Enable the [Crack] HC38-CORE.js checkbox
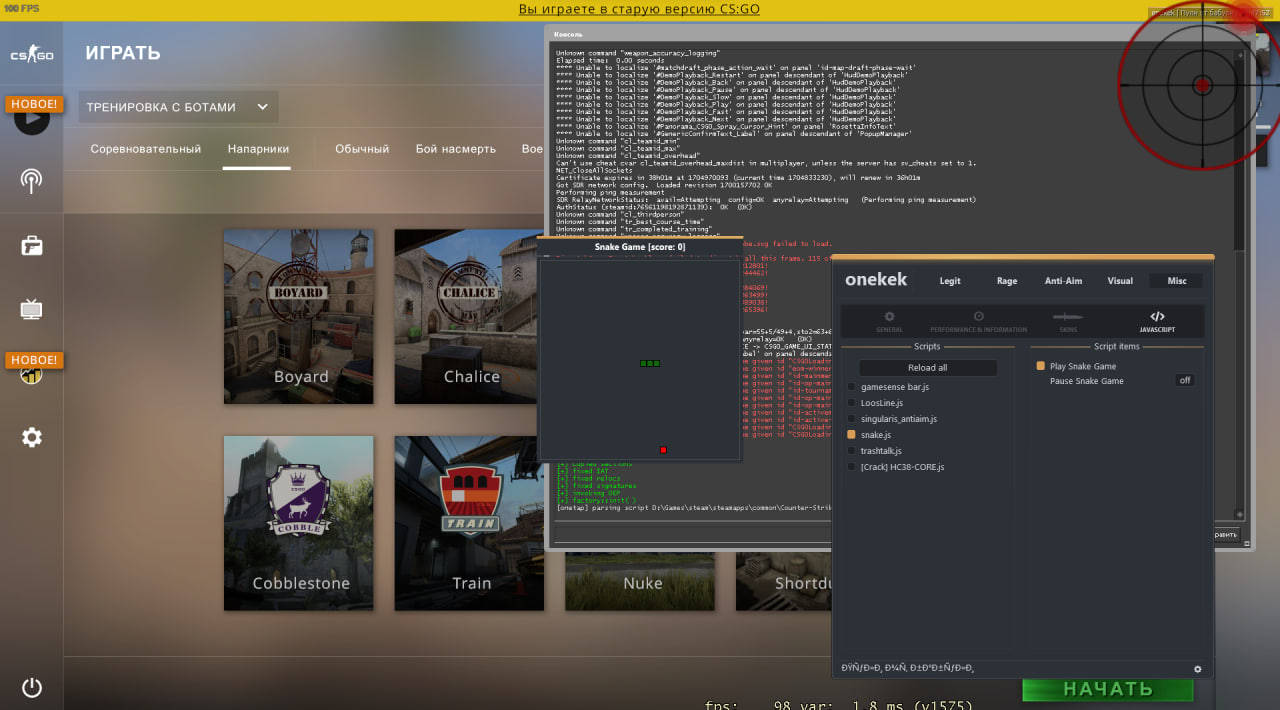1280x710 pixels. pyautogui.click(x=852, y=467)
